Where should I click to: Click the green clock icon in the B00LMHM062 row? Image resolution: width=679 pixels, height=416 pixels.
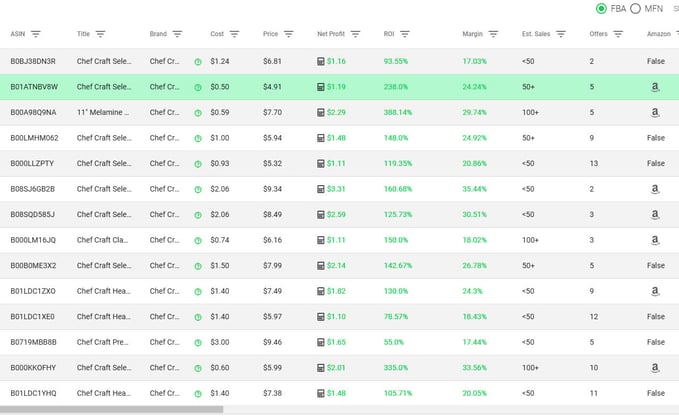click(198, 139)
